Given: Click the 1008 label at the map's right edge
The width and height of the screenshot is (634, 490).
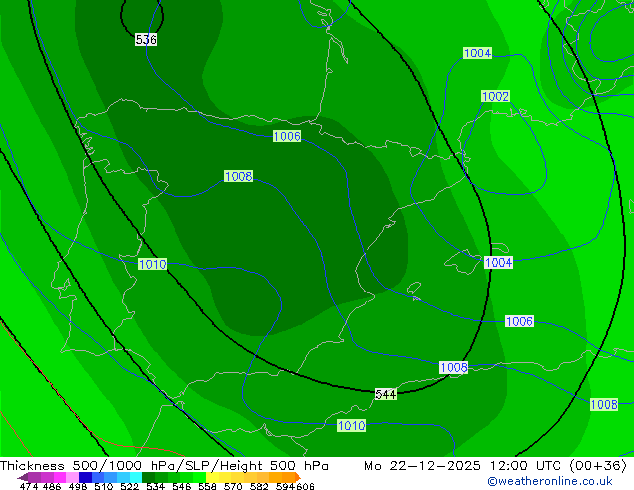Looking at the screenshot, I should [604, 404].
